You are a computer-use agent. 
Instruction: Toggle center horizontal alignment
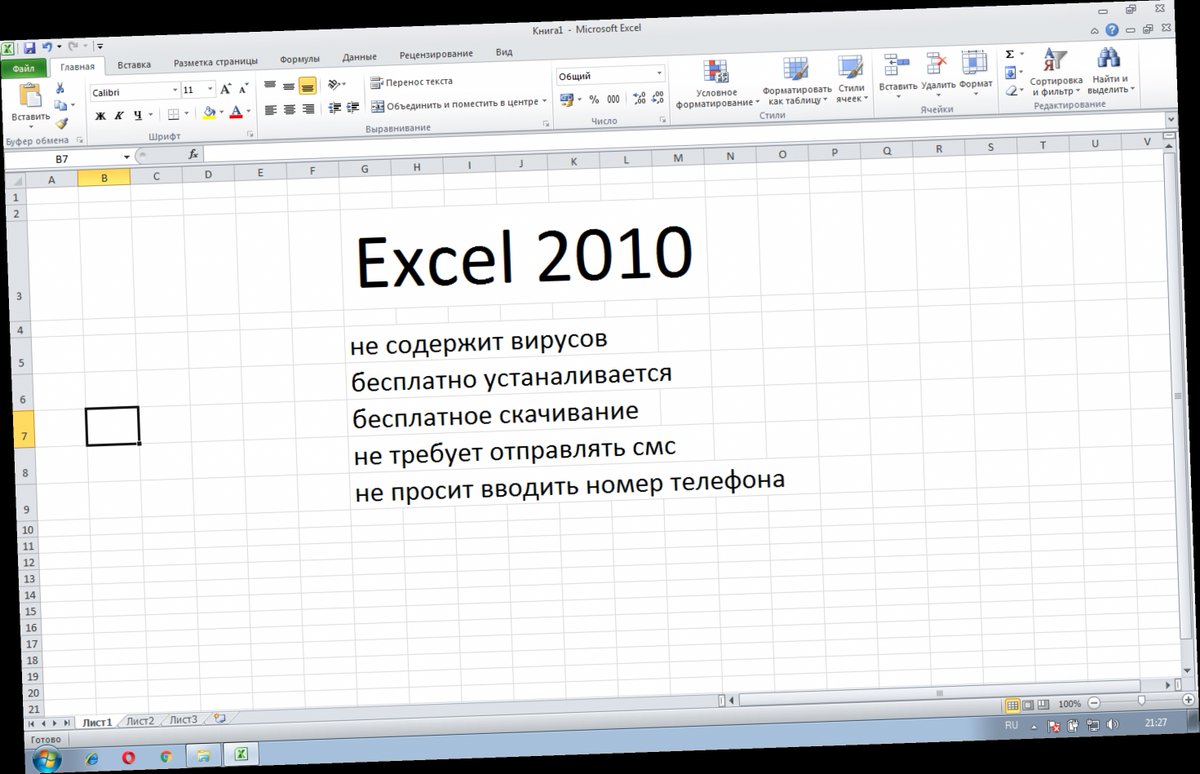288,109
